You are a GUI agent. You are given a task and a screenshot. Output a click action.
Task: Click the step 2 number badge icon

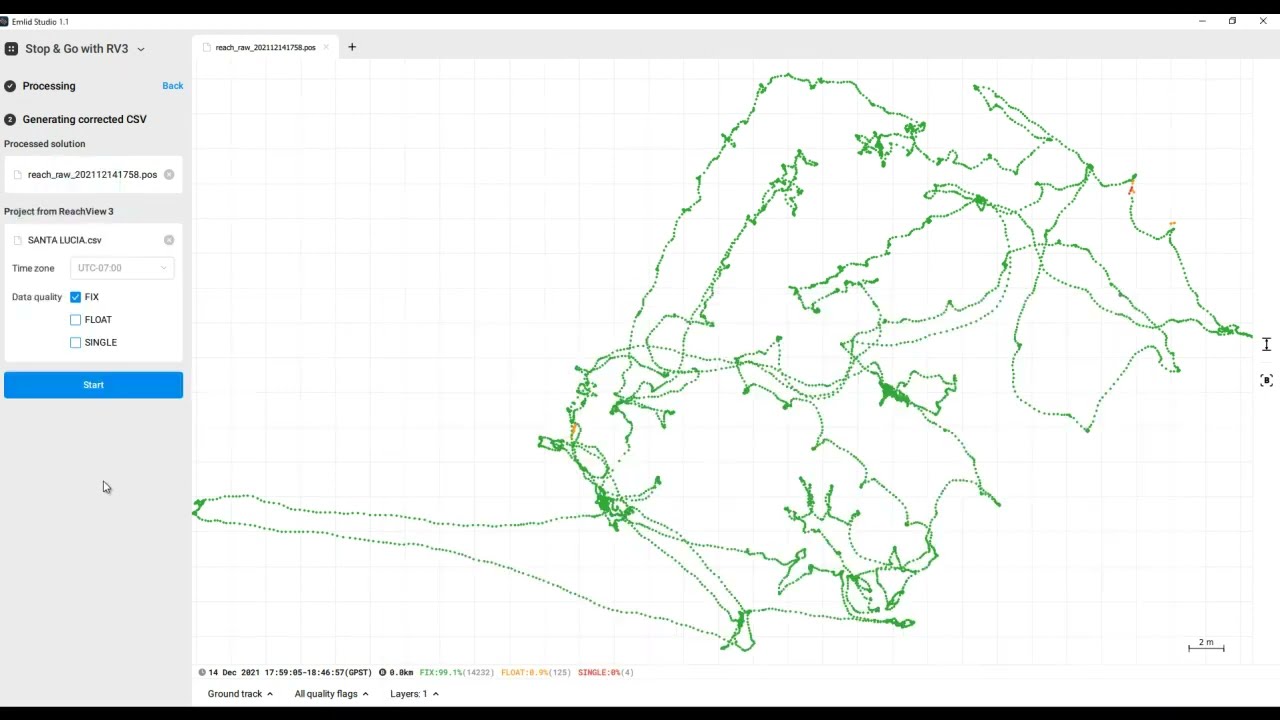click(10, 119)
